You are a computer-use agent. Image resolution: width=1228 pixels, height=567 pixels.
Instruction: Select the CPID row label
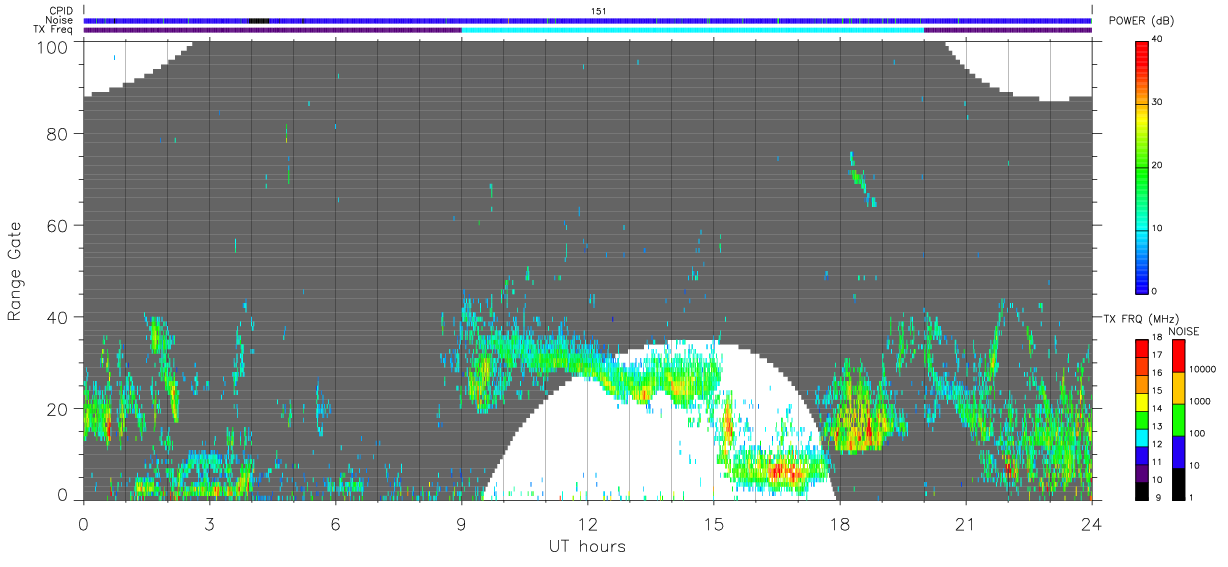61,11
